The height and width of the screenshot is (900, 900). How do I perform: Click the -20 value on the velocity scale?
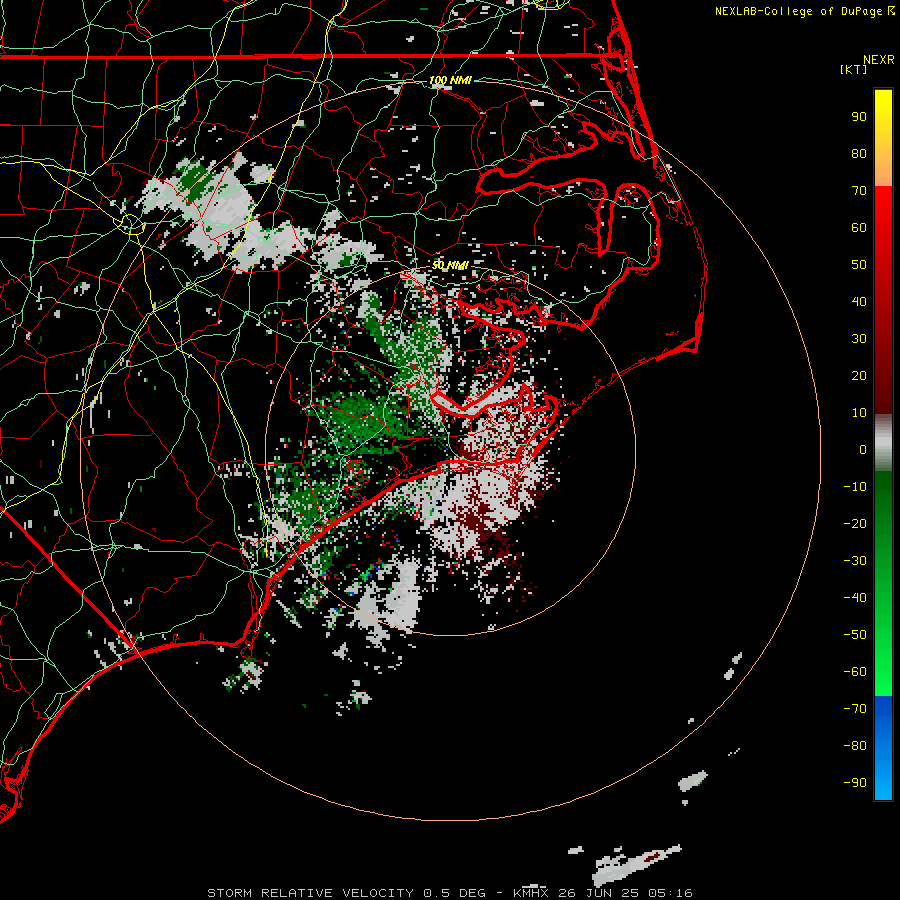855,524
